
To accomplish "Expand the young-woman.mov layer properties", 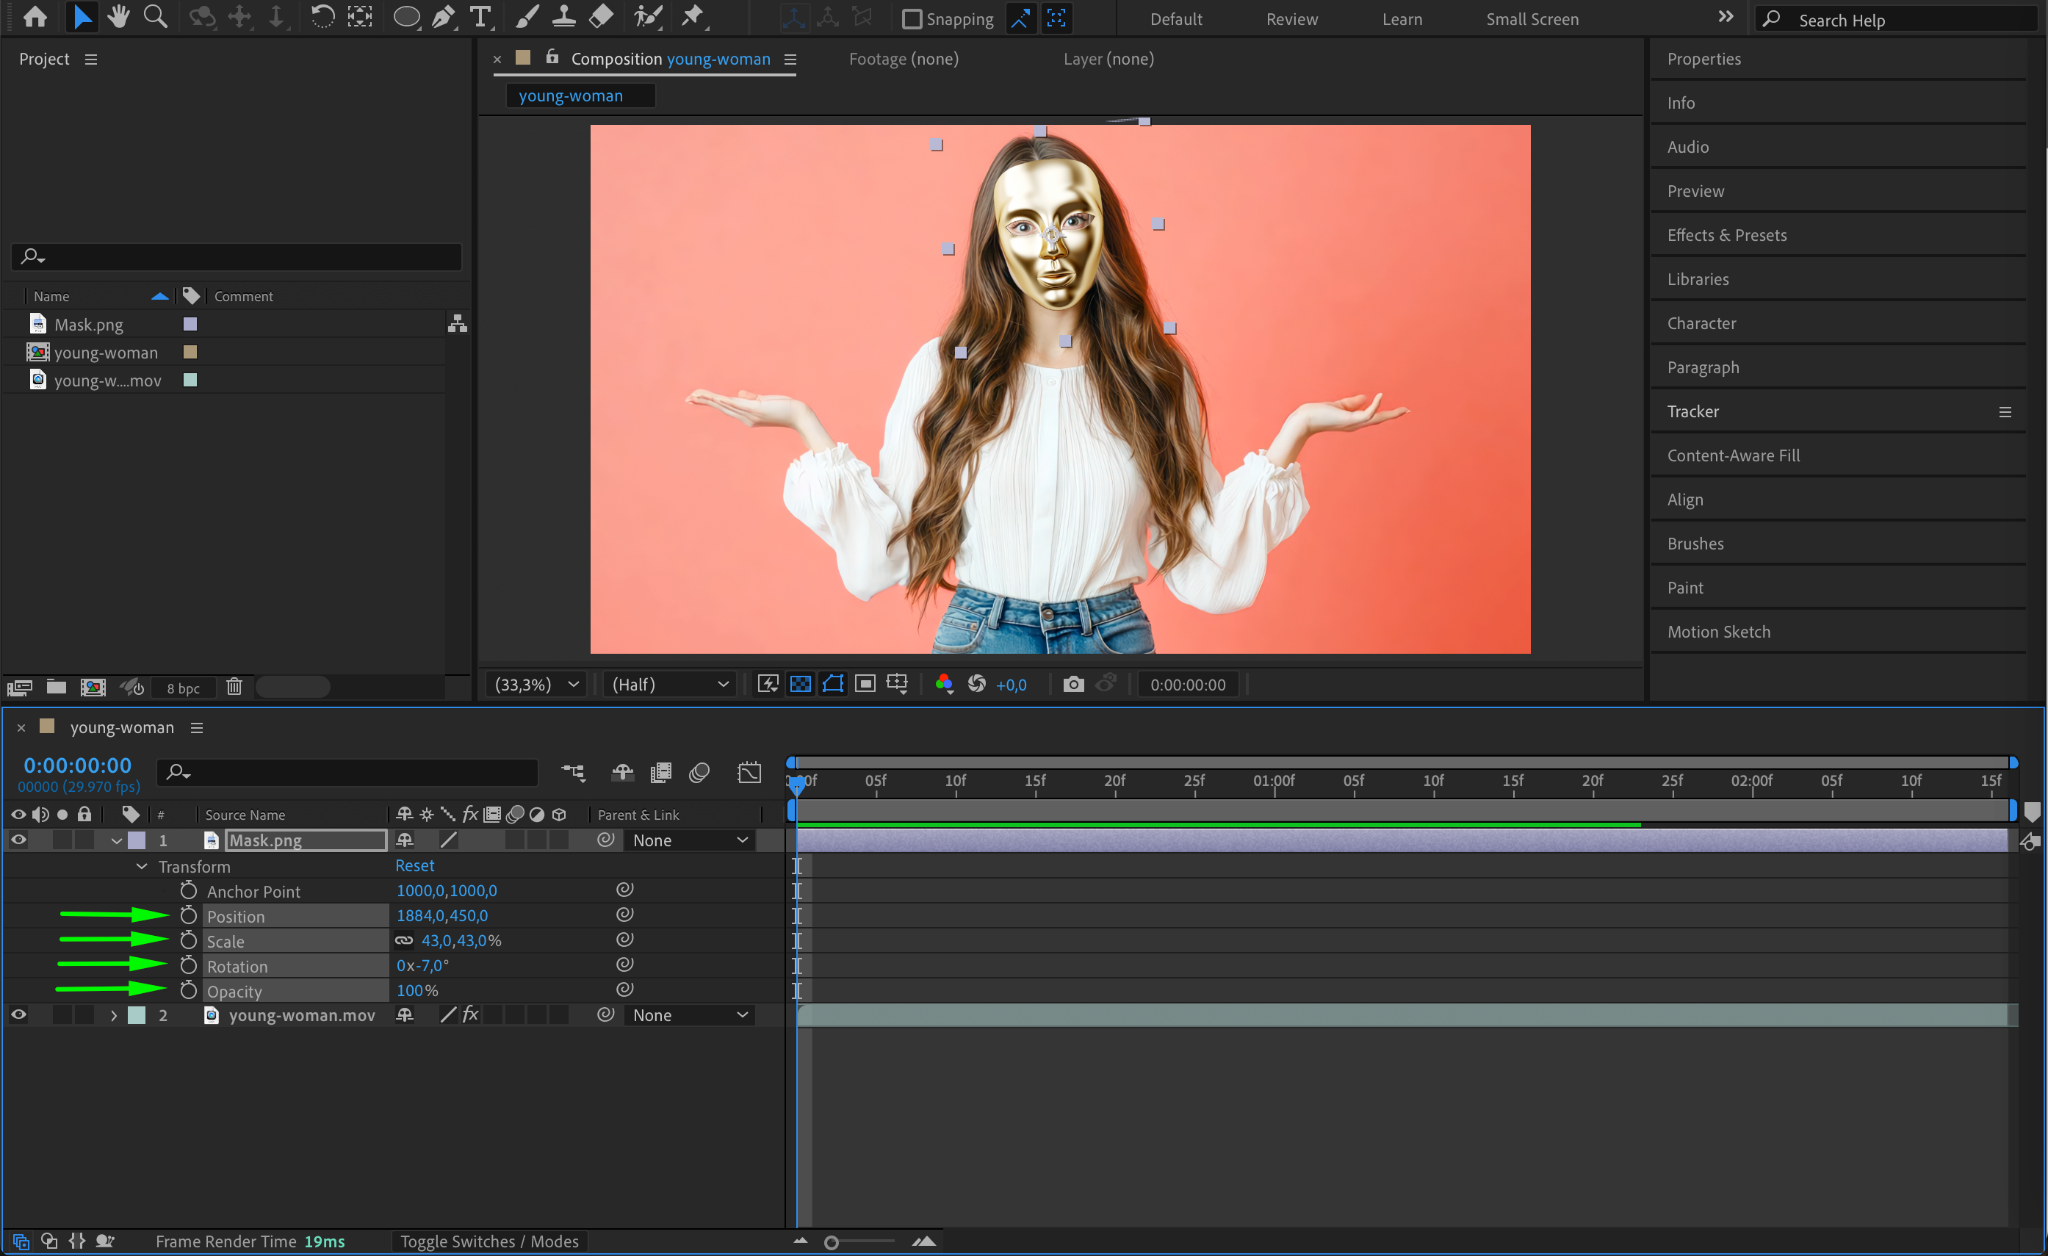I will coord(114,1015).
